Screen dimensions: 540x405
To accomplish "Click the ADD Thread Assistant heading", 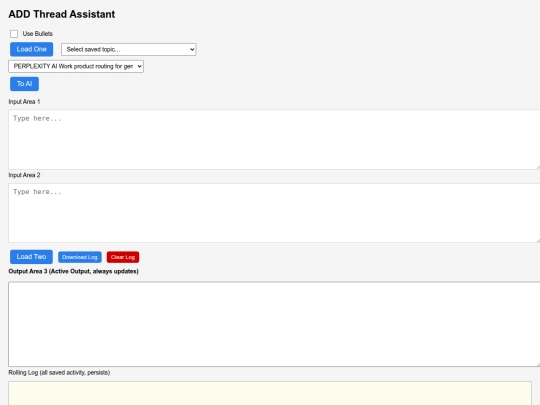I will [62, 14].
